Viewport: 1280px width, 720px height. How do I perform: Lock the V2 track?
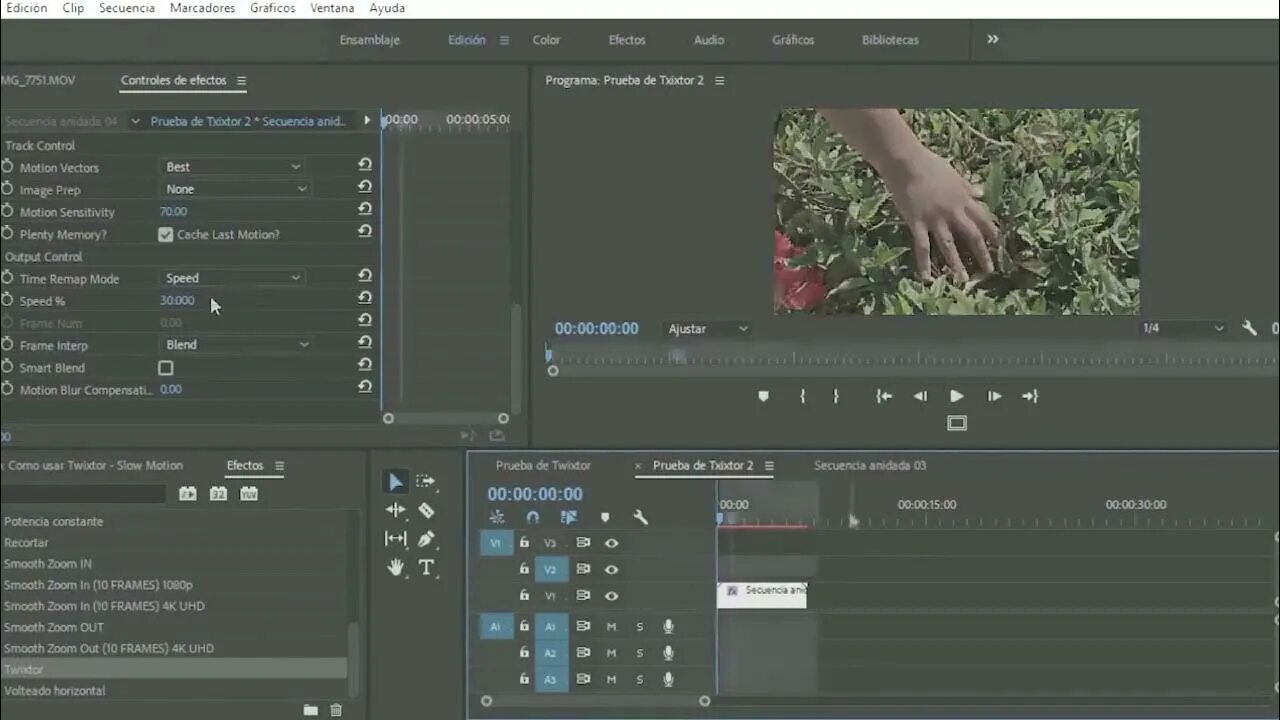point(523,569)
